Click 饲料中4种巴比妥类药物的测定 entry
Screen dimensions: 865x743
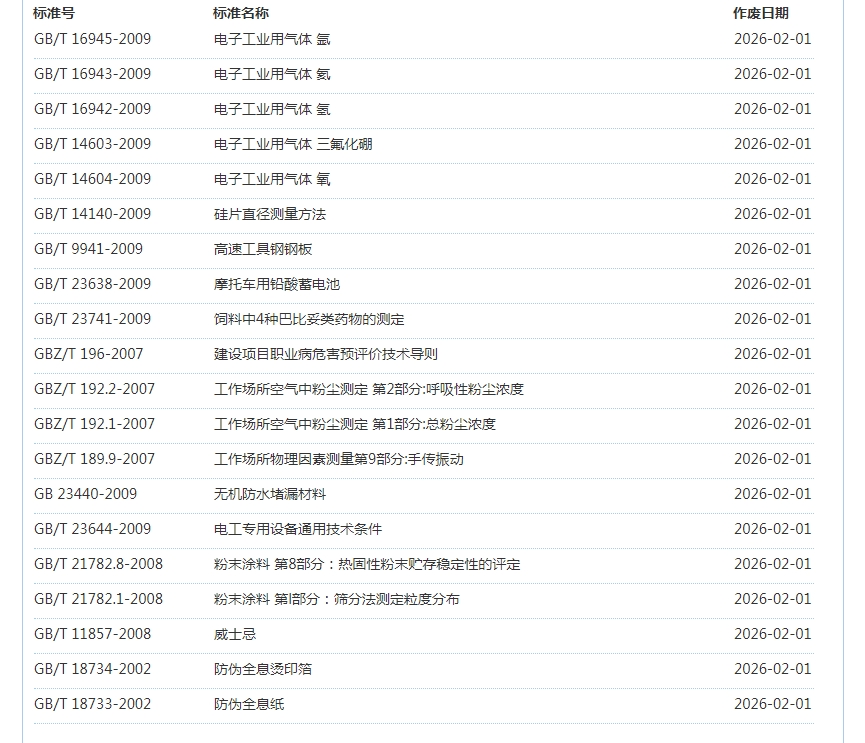click(x=309, y=319)
